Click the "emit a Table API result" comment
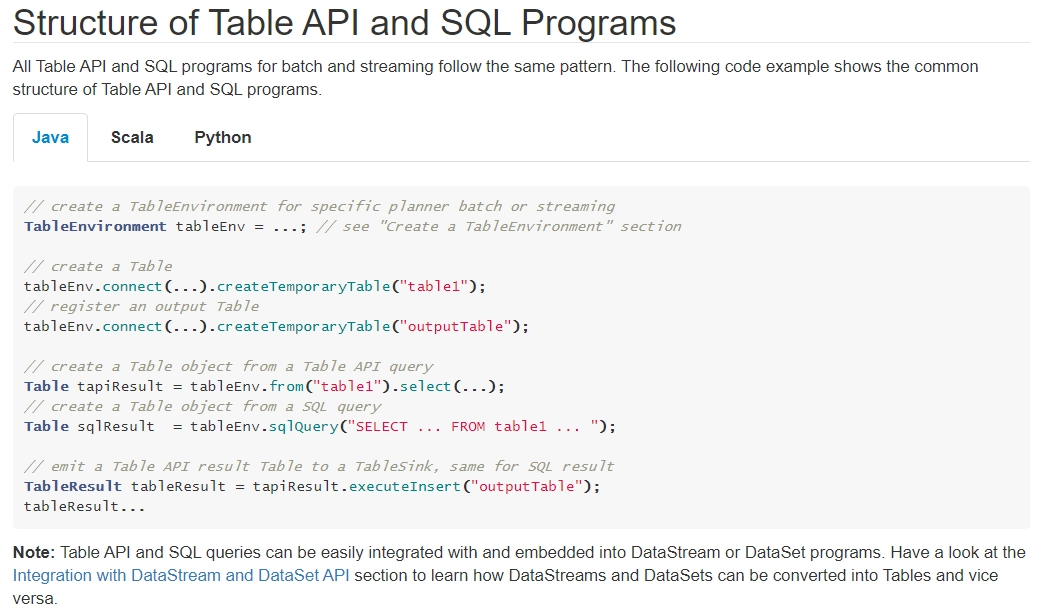This screenshot has width=1041, height=615. (319, 466)
